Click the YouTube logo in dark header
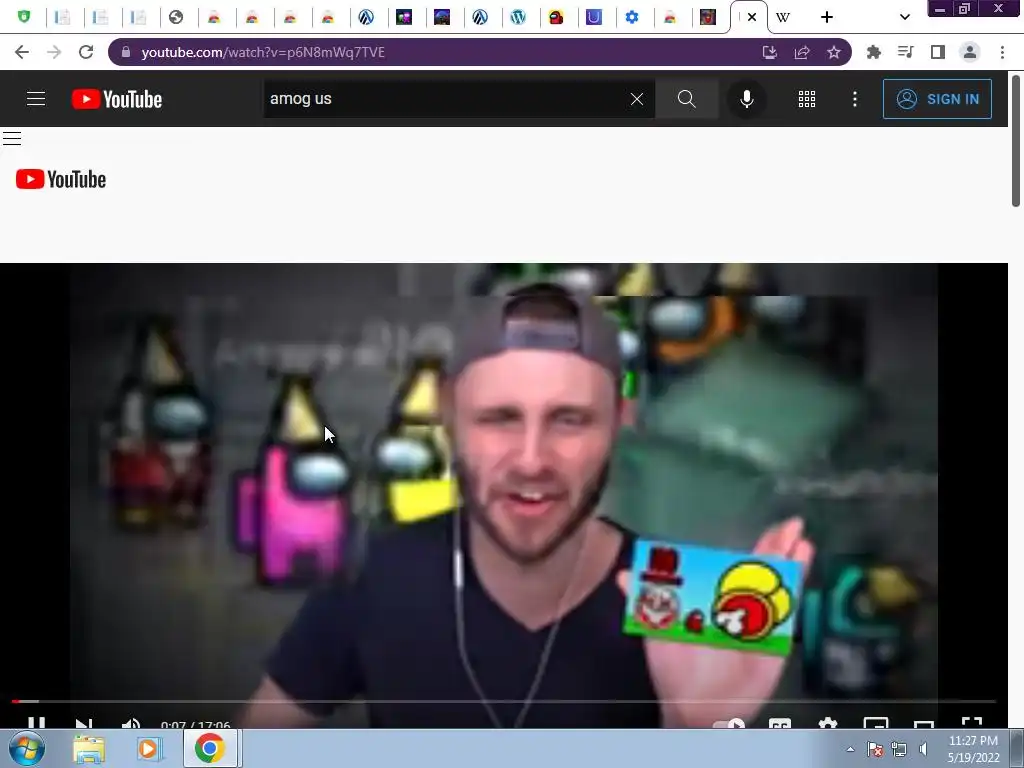The height and width of the screenshot is (768, 1024). (117, 99)
